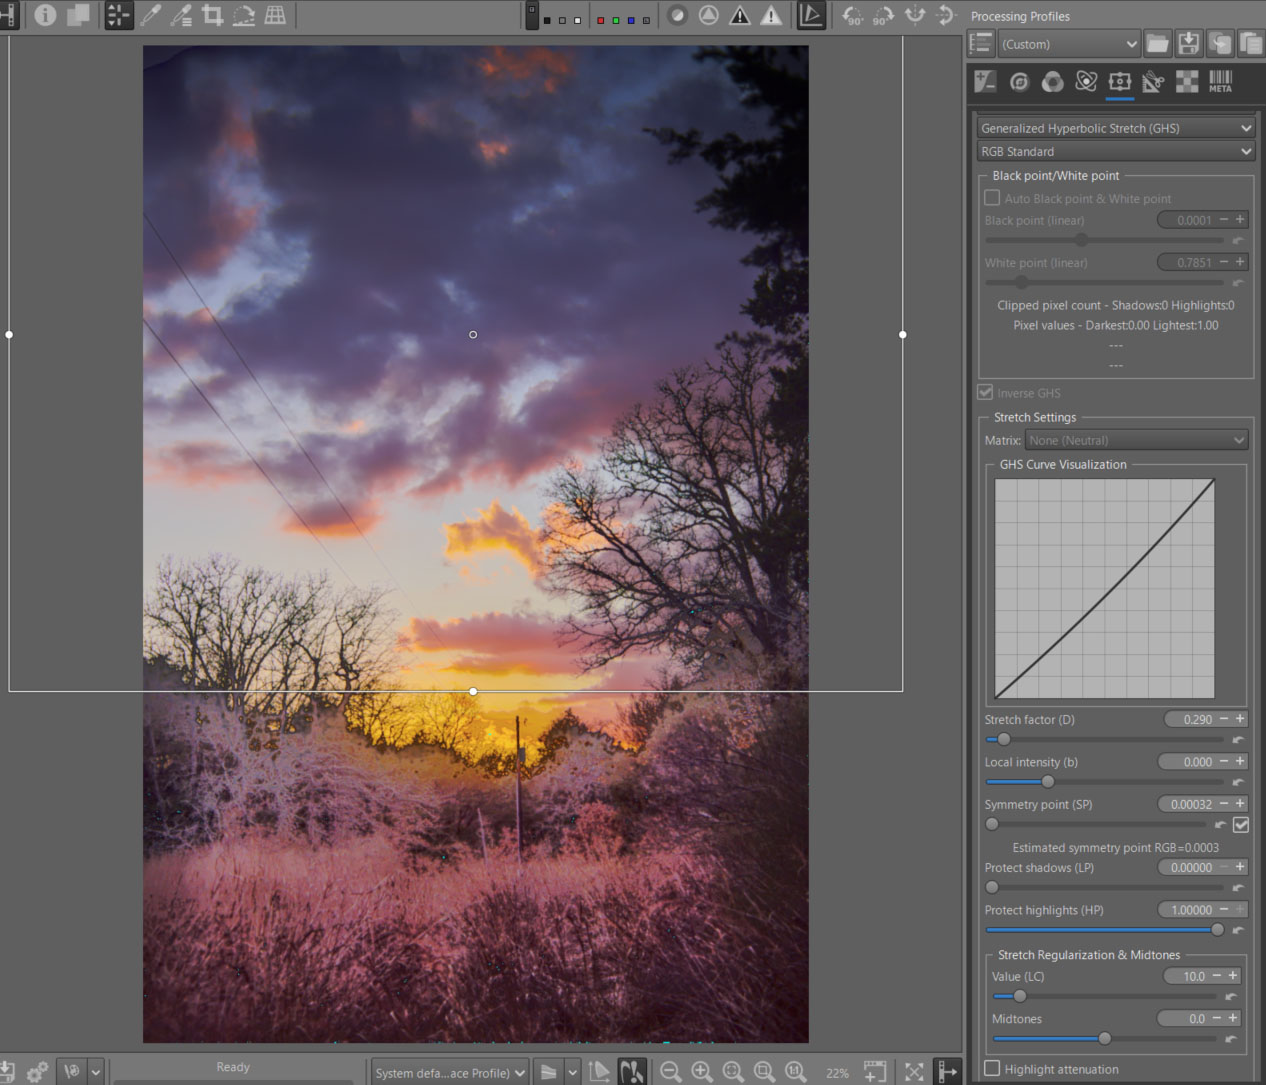Select the Crop tool in toolbar
Image resolution: width=1266 pixels, height=1085 pixels.
tap(212, 15)
